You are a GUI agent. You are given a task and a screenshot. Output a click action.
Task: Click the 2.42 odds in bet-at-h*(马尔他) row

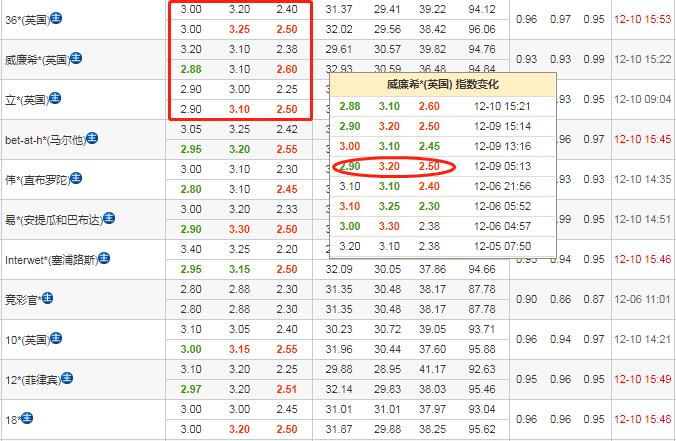(287, 129)
